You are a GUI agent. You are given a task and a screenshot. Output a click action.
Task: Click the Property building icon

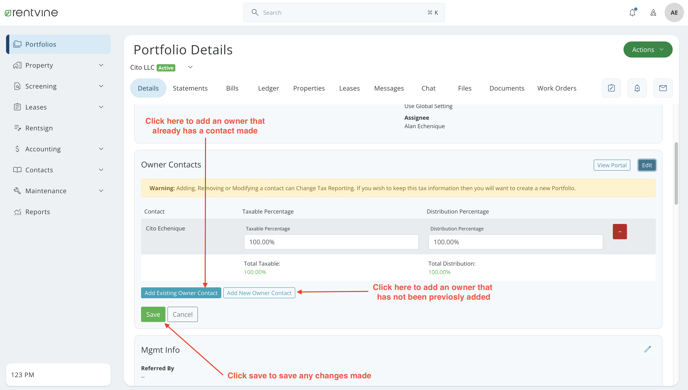[x=17, y=65]
